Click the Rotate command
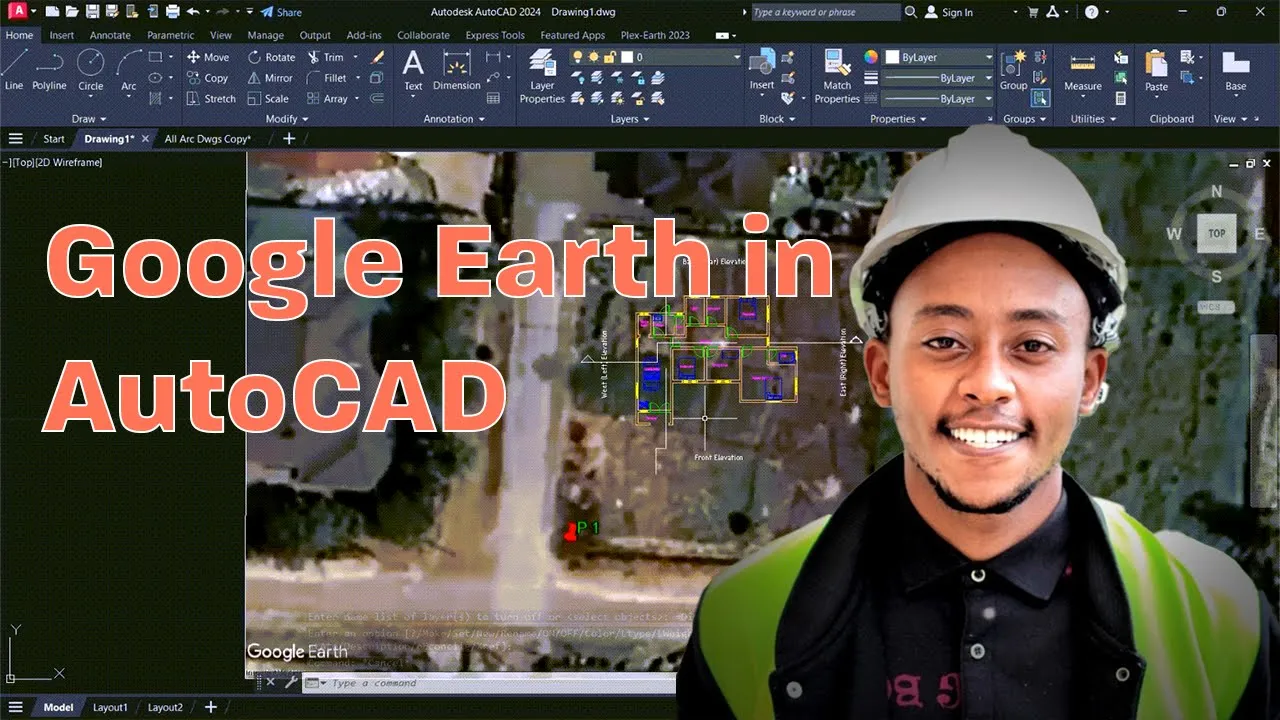1280x720 pixels. (272, 57)
